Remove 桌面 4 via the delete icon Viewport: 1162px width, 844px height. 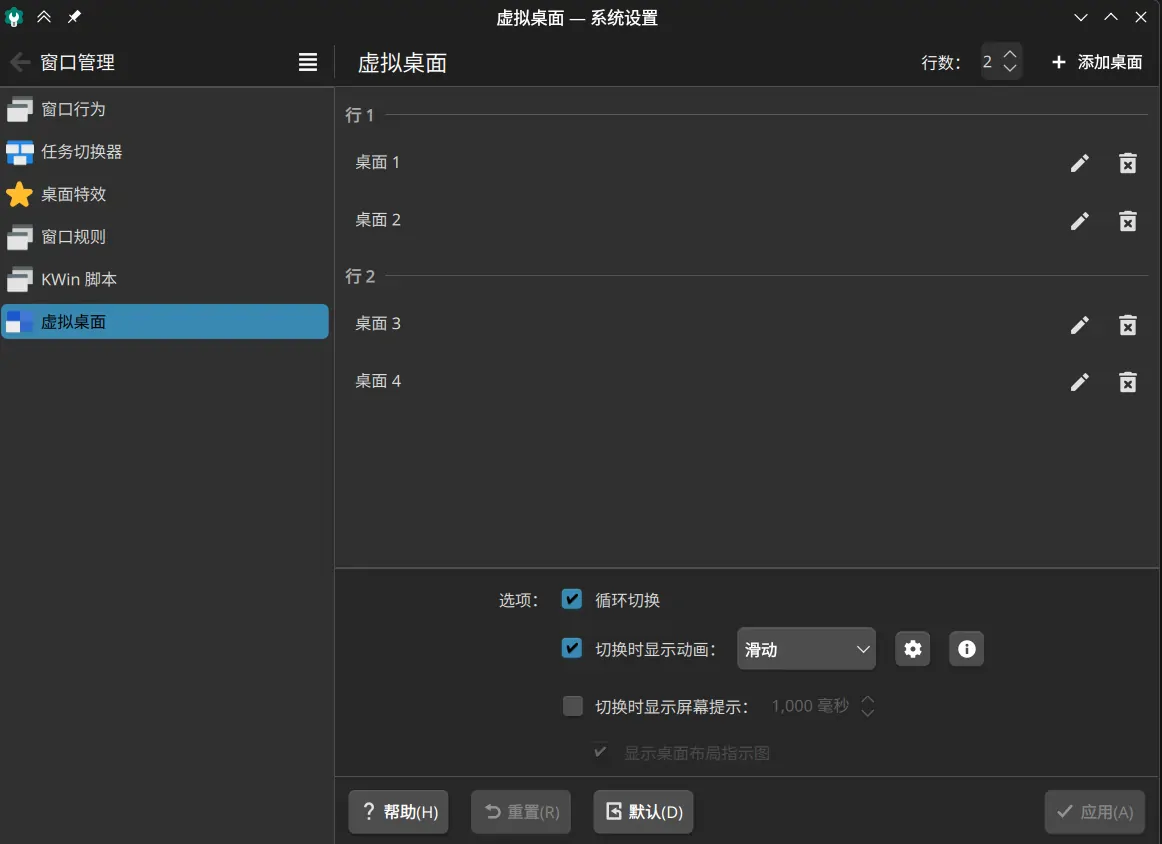pyautogui.click(x=1128, y=382)
